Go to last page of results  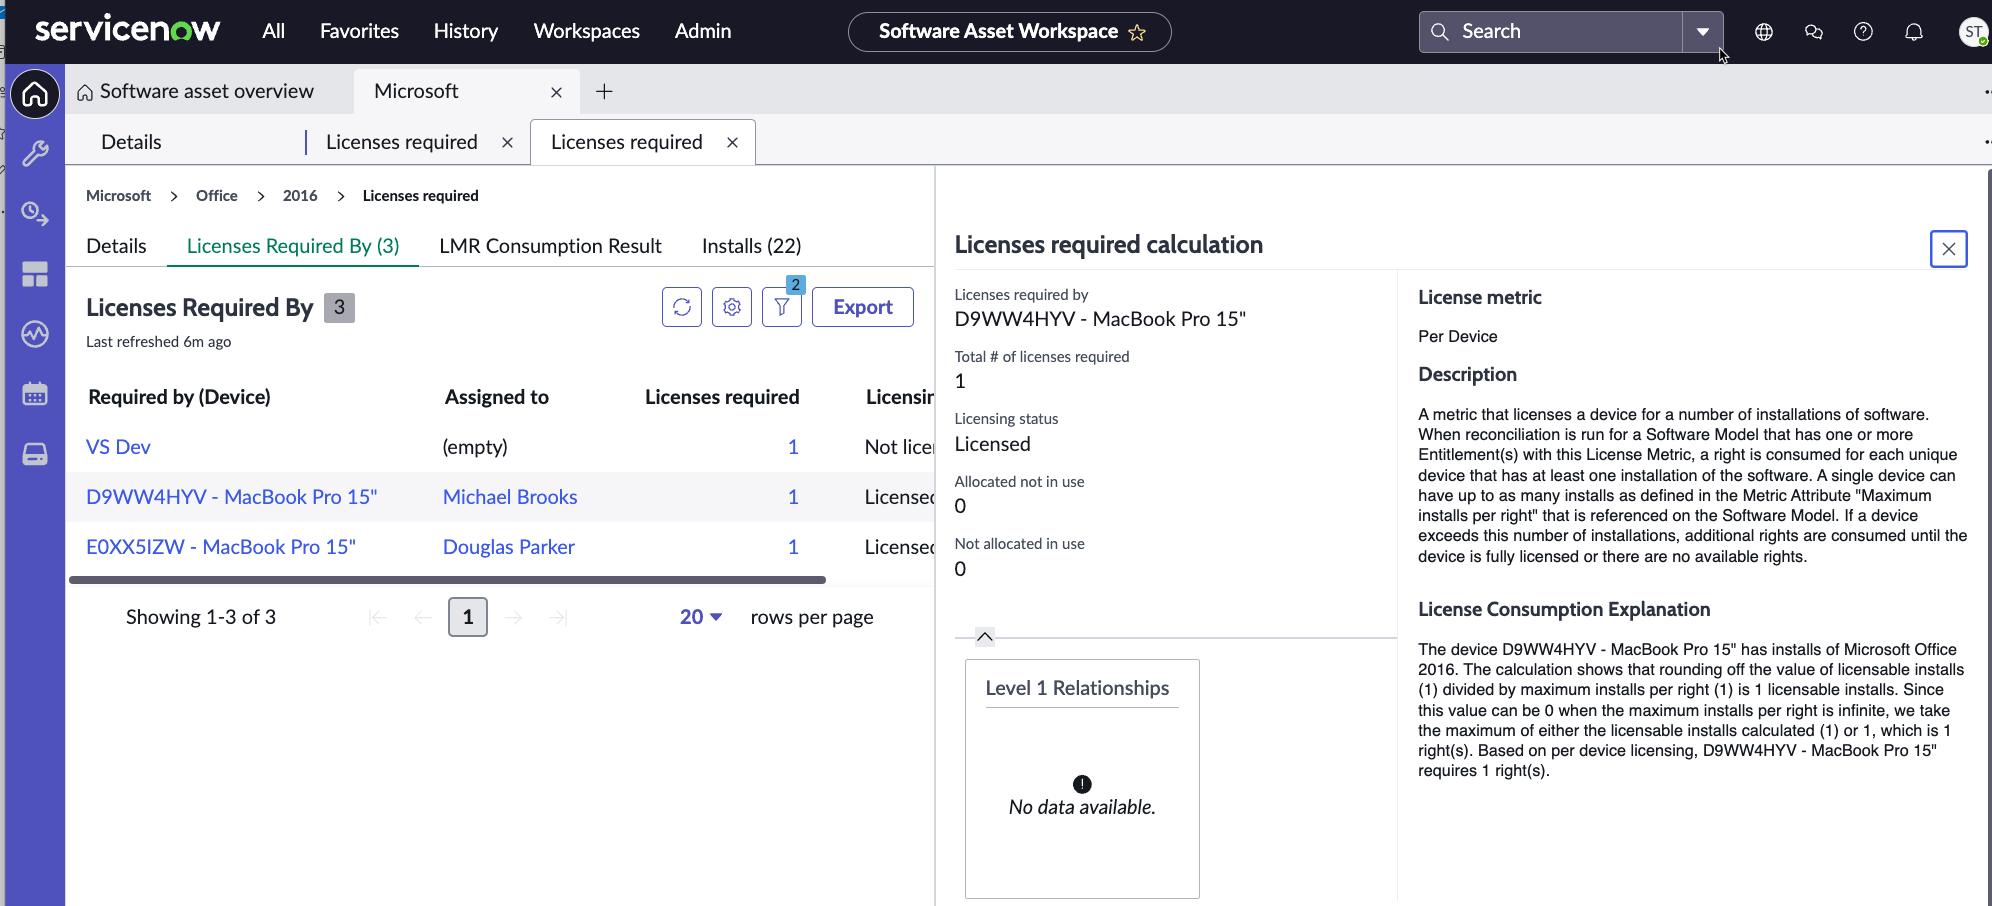[x=559, y=617]
